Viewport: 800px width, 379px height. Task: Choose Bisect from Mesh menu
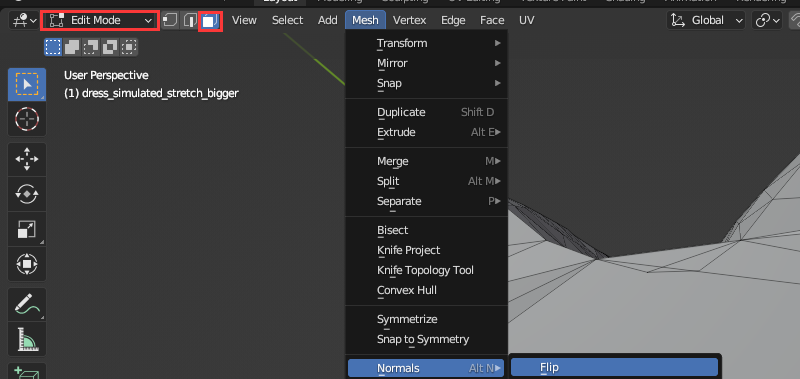(427, 230)
